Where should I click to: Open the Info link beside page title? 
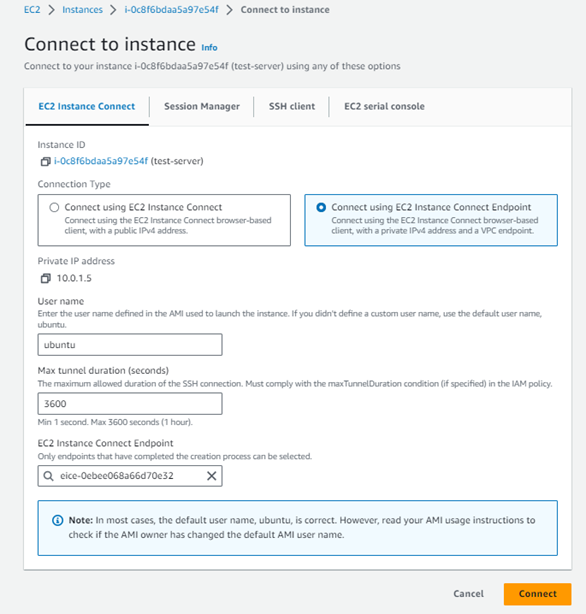209,47
